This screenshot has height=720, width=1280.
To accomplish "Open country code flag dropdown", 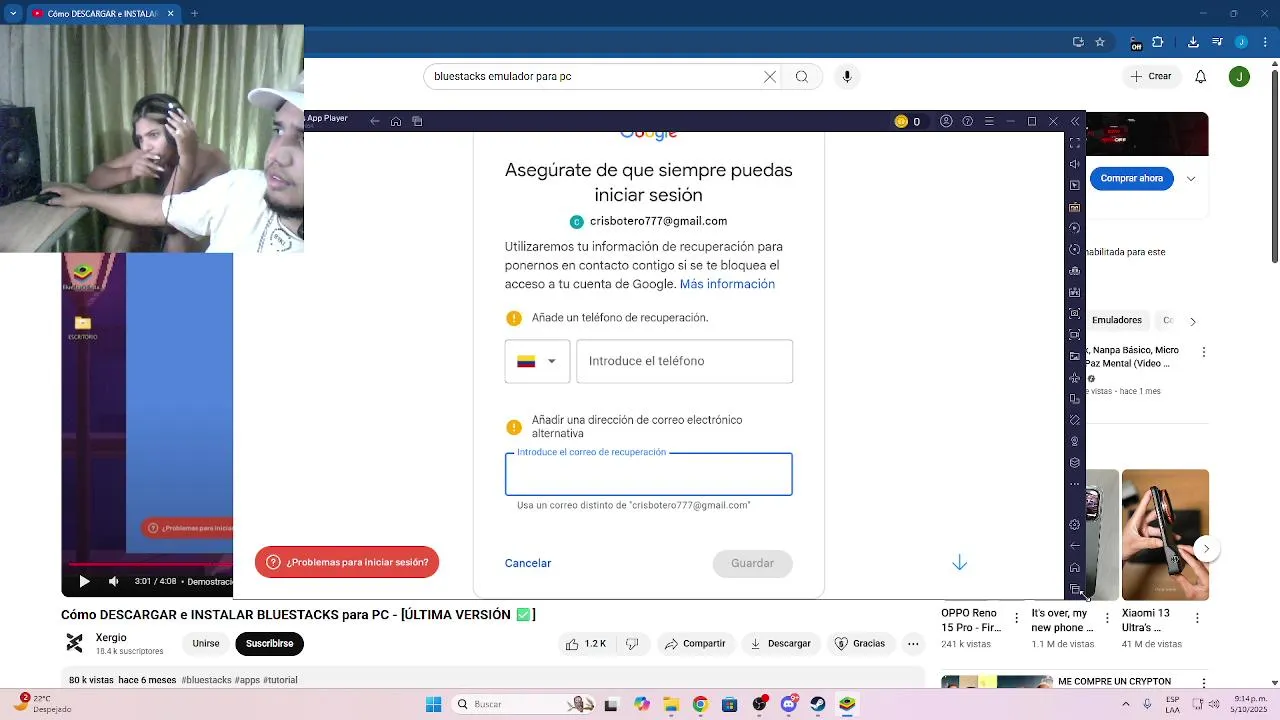I will click(537, 361).
